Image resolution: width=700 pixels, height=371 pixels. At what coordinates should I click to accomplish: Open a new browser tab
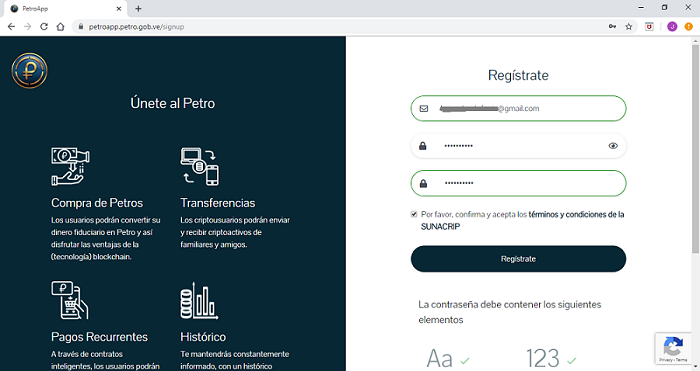pos(138,8)
